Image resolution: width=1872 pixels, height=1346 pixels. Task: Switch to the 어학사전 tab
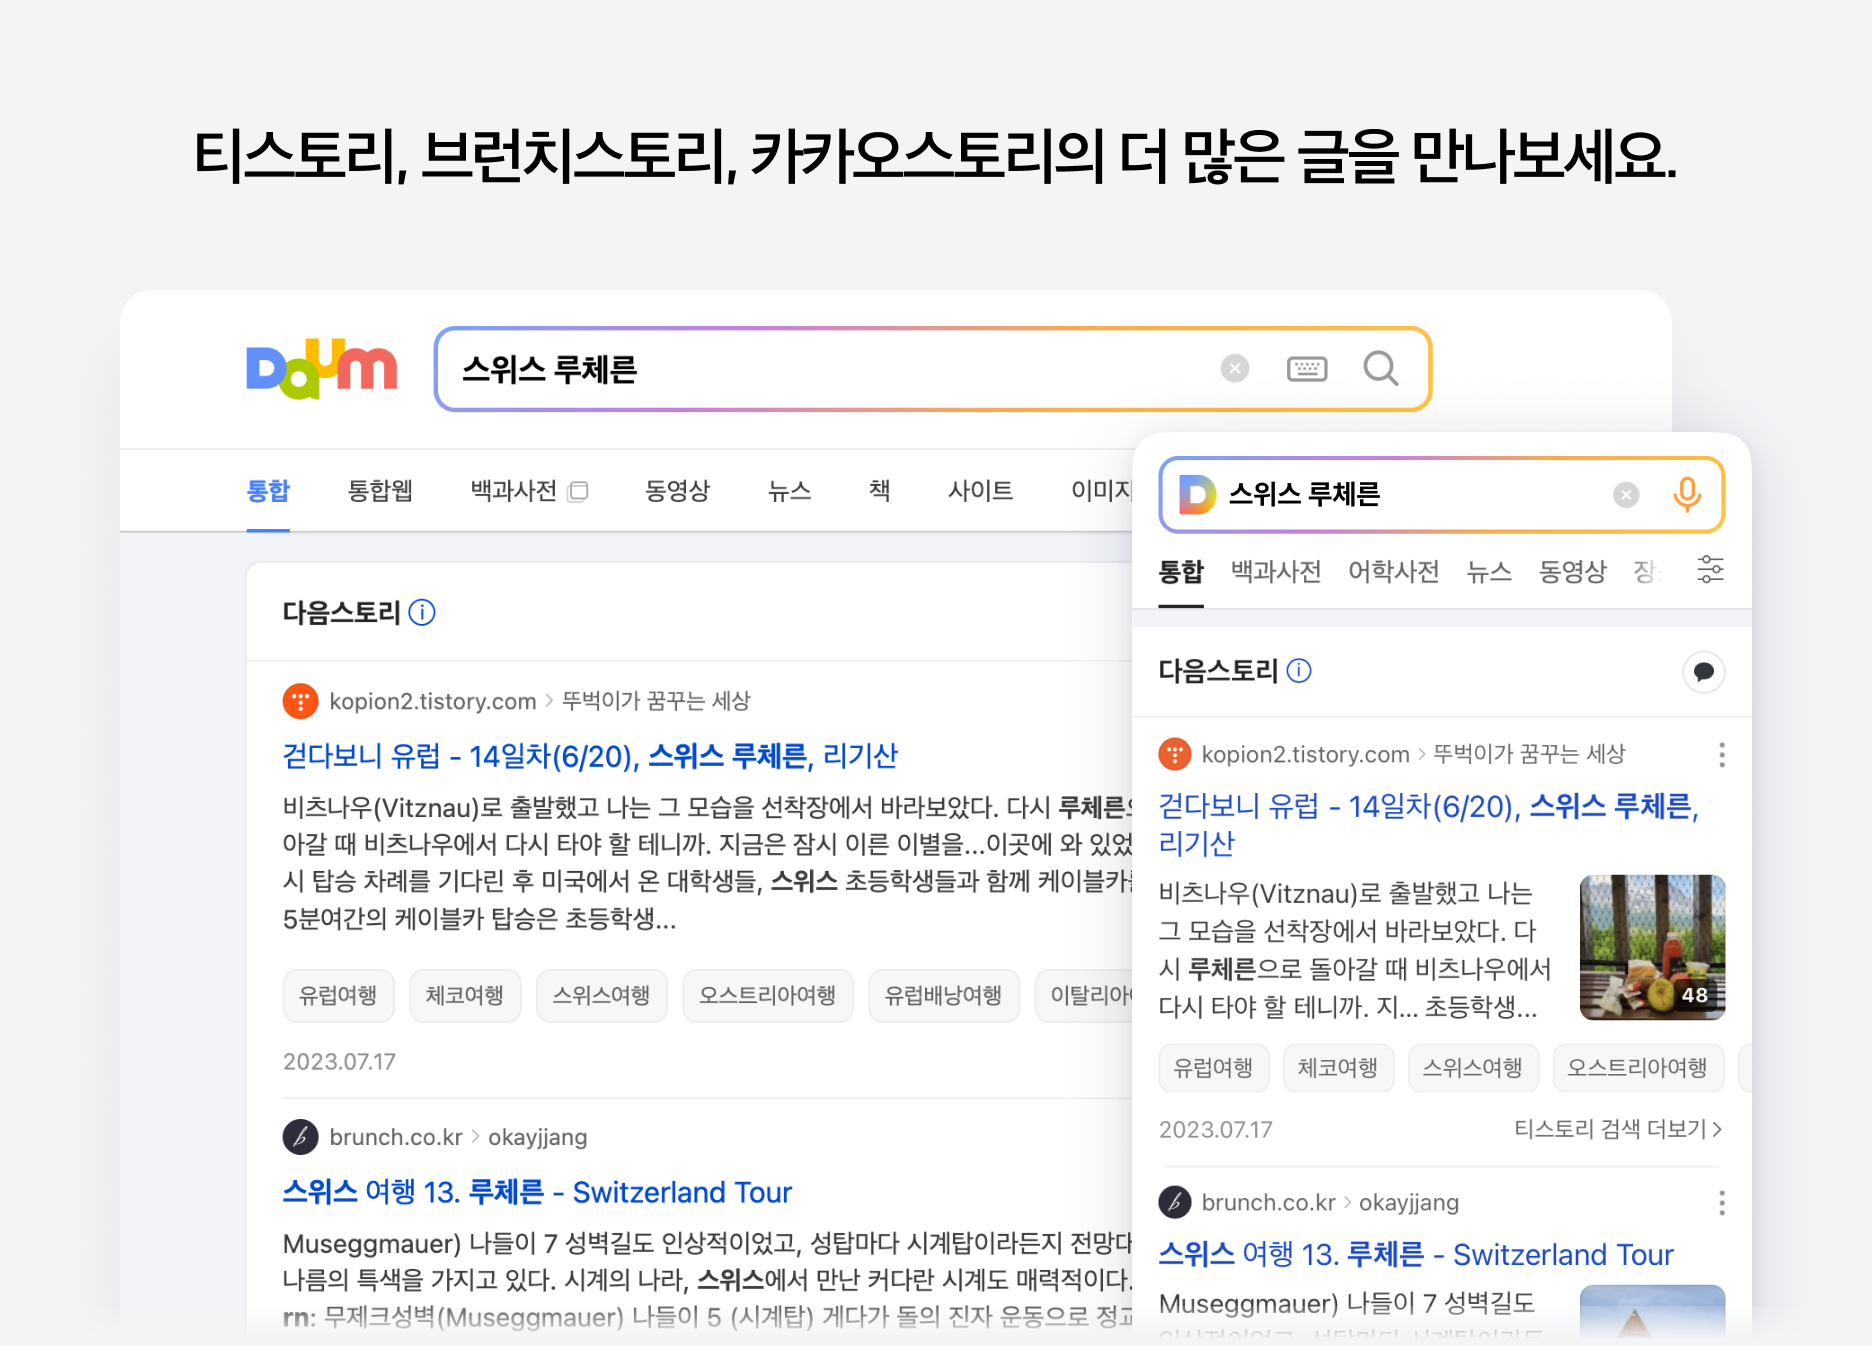[1394, 572]
